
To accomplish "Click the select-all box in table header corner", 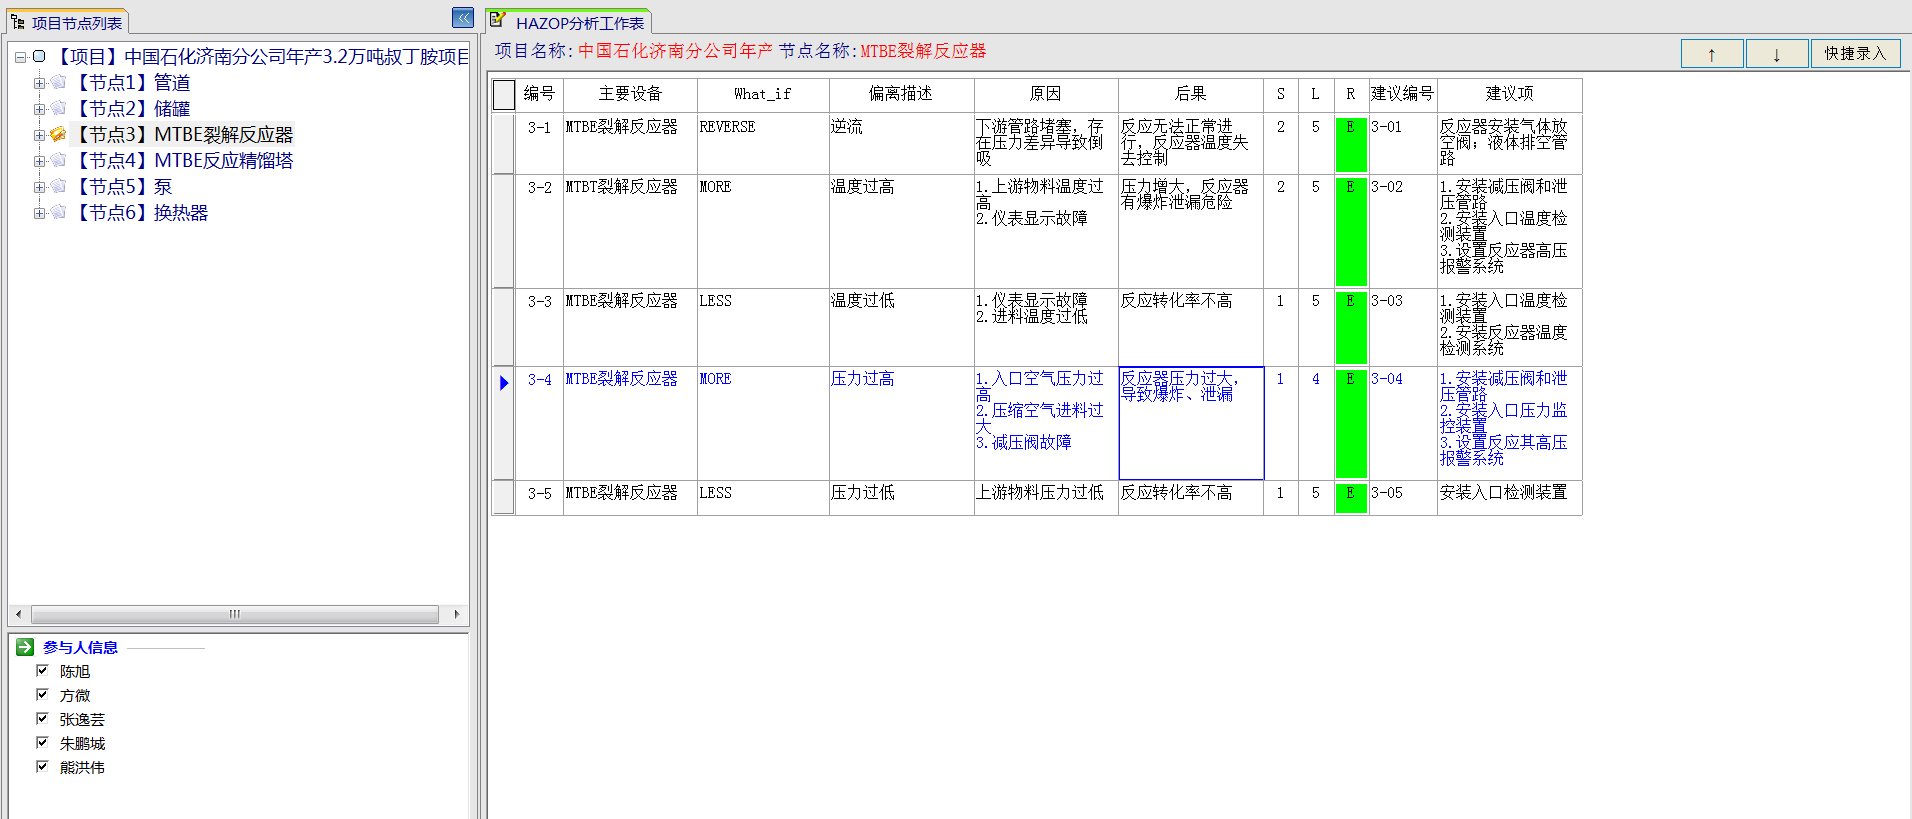I will pos(504,95).
